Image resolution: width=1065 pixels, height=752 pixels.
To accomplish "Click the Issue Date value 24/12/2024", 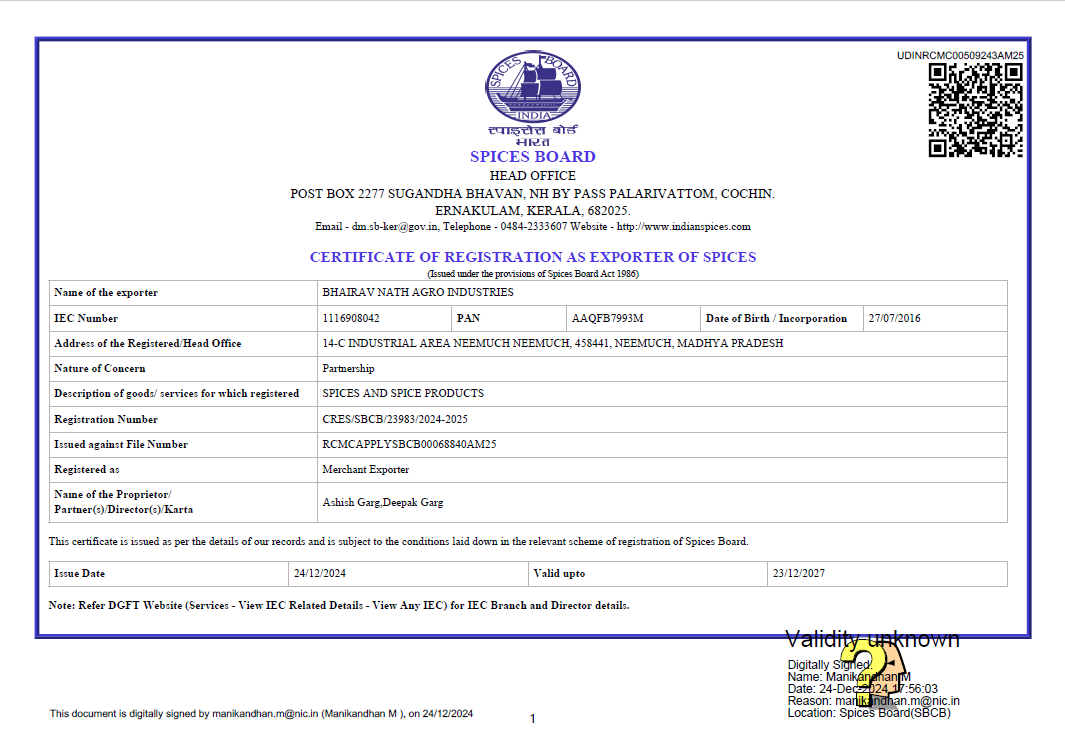I will click(x=319, y=574).
